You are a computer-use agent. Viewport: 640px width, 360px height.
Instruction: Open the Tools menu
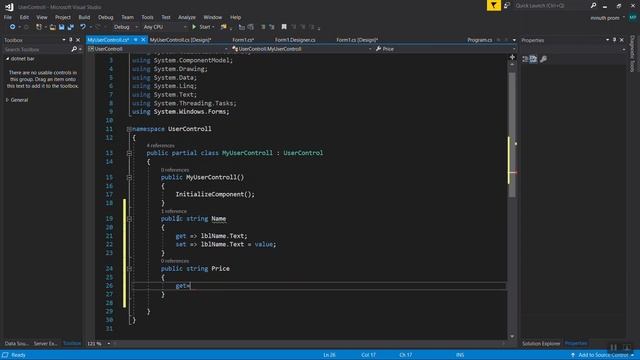(147, 17)
